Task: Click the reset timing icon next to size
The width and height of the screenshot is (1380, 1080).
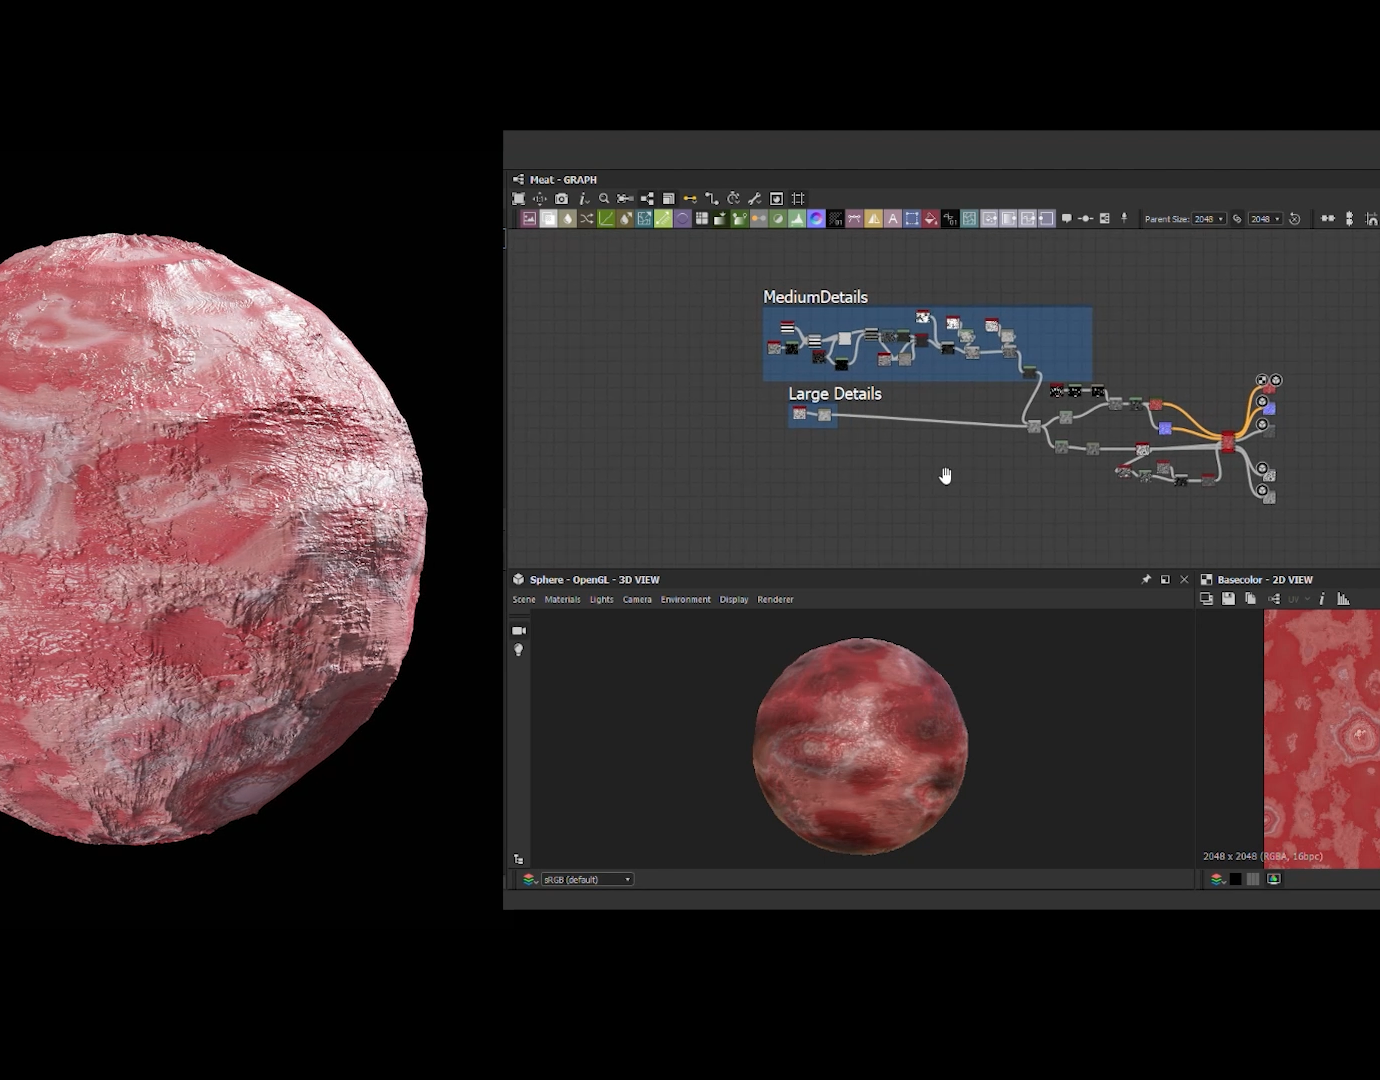Action: [x=1295, y=219]
